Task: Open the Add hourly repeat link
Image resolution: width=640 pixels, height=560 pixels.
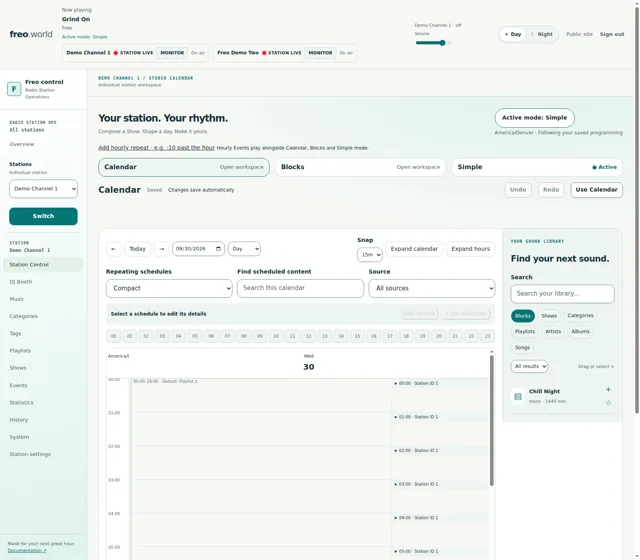Action: pos(156,148)
